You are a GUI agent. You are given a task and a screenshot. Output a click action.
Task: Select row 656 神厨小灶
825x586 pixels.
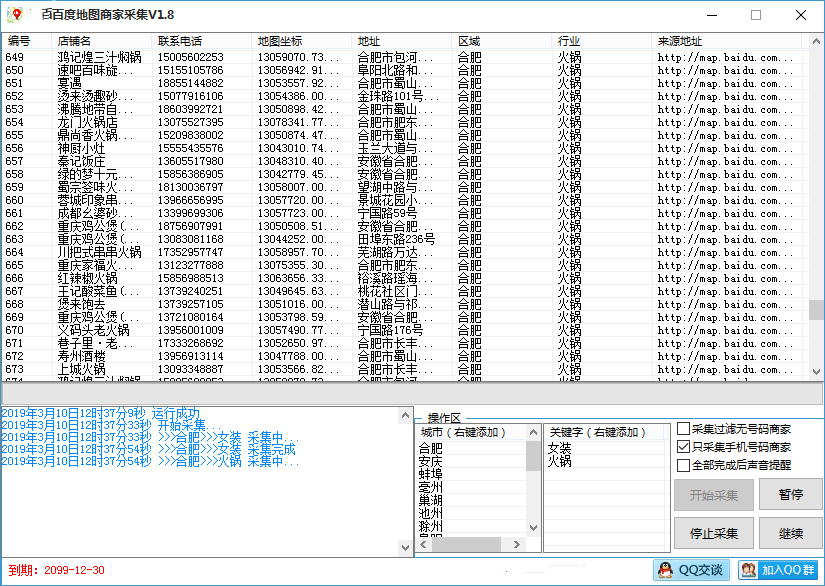coord(403,148)
